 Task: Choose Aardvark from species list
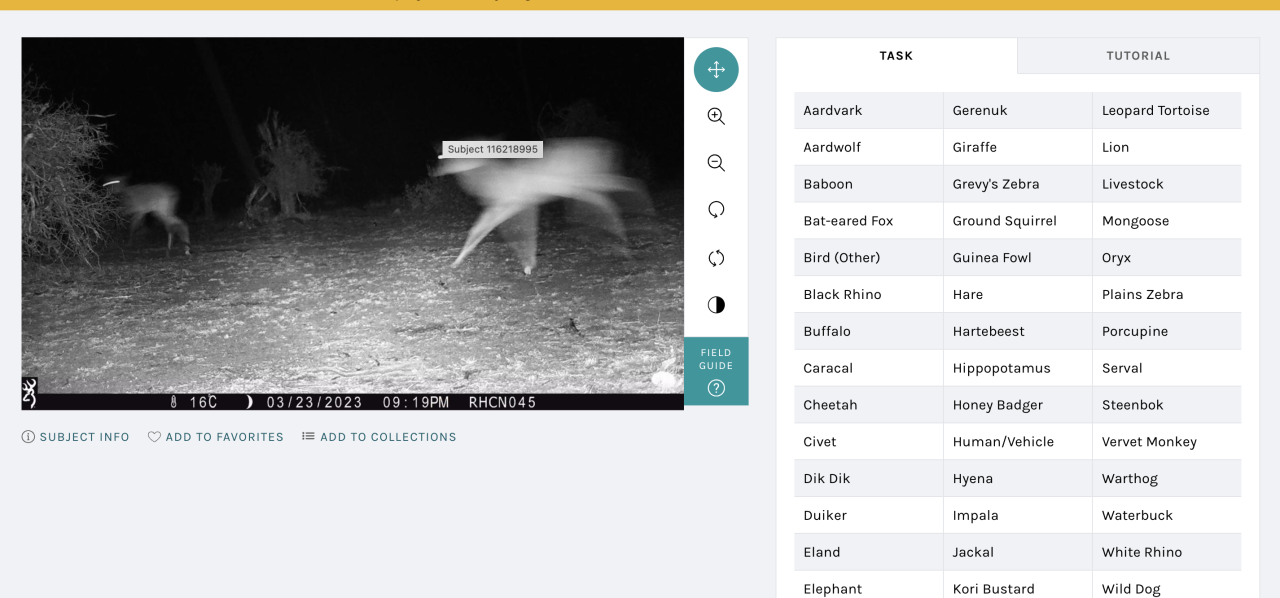click(x=869, y=111)
